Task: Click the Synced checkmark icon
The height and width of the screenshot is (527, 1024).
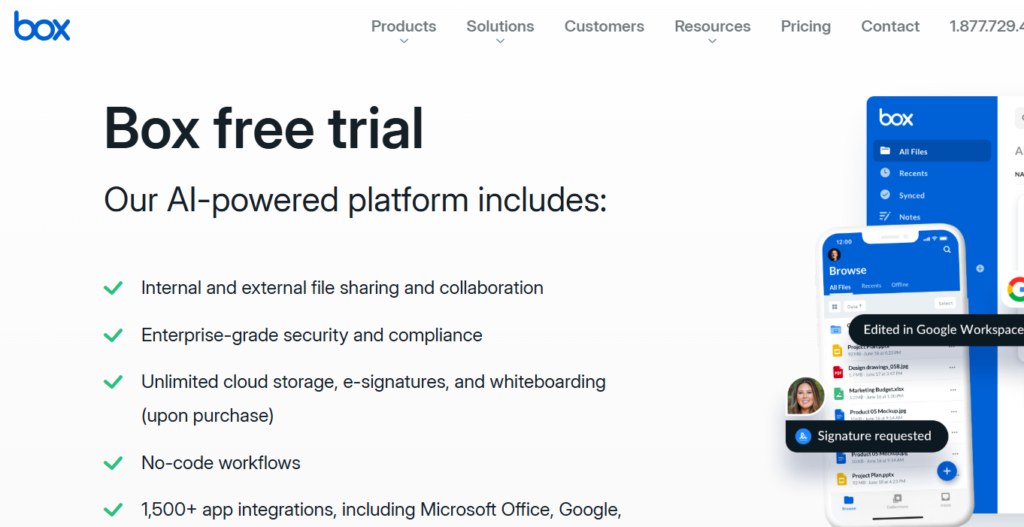Action: (x=885, y=195)
